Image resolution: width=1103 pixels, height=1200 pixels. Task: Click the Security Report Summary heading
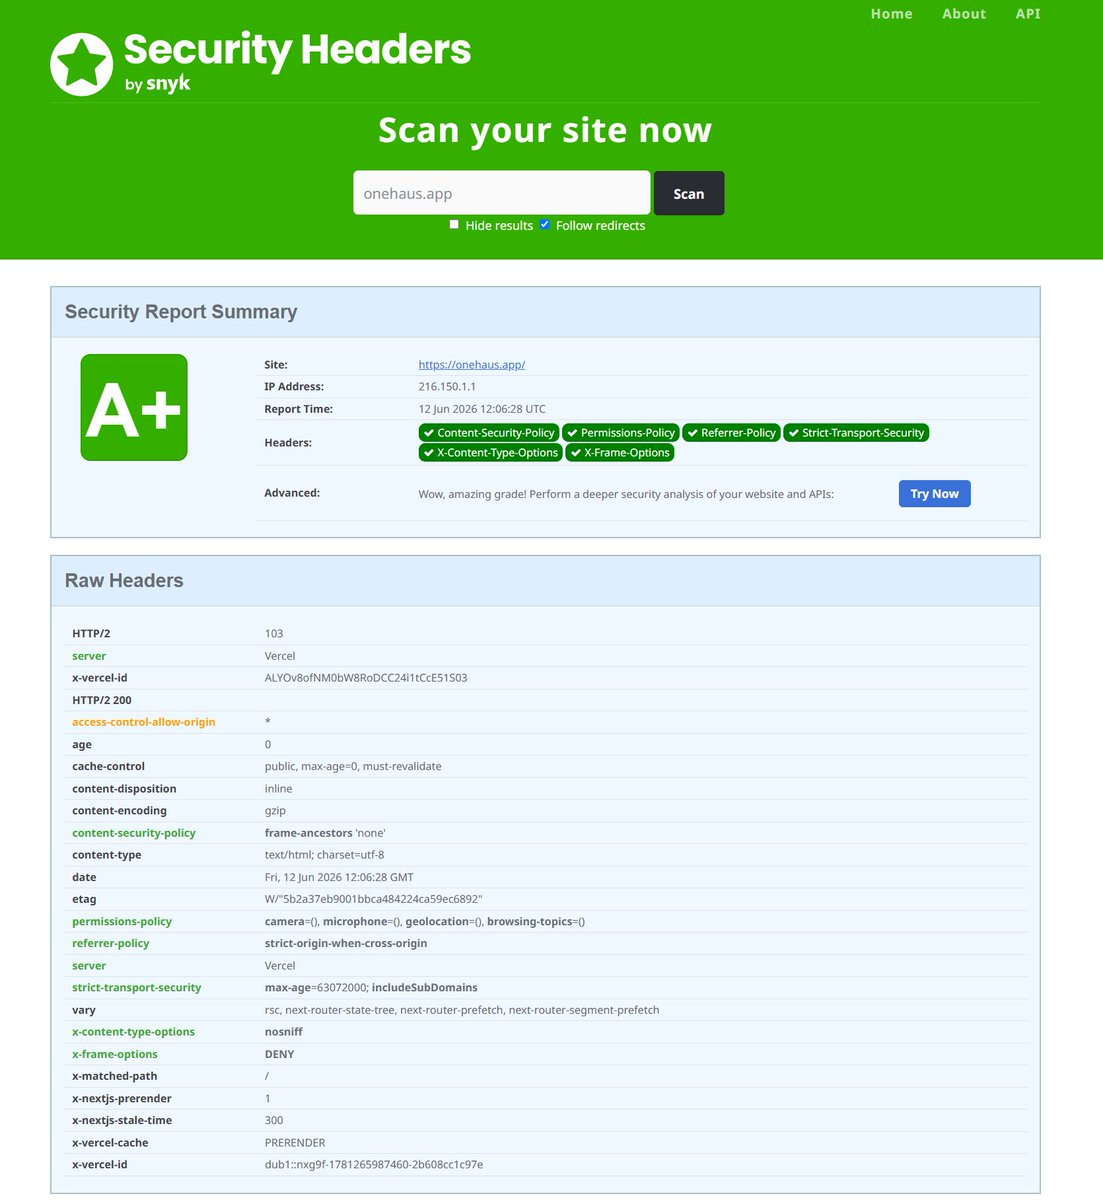[x=181, y=312]
